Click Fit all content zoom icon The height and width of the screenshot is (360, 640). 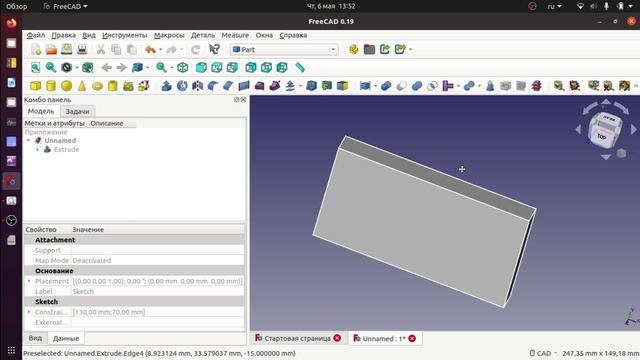(36, 67)
